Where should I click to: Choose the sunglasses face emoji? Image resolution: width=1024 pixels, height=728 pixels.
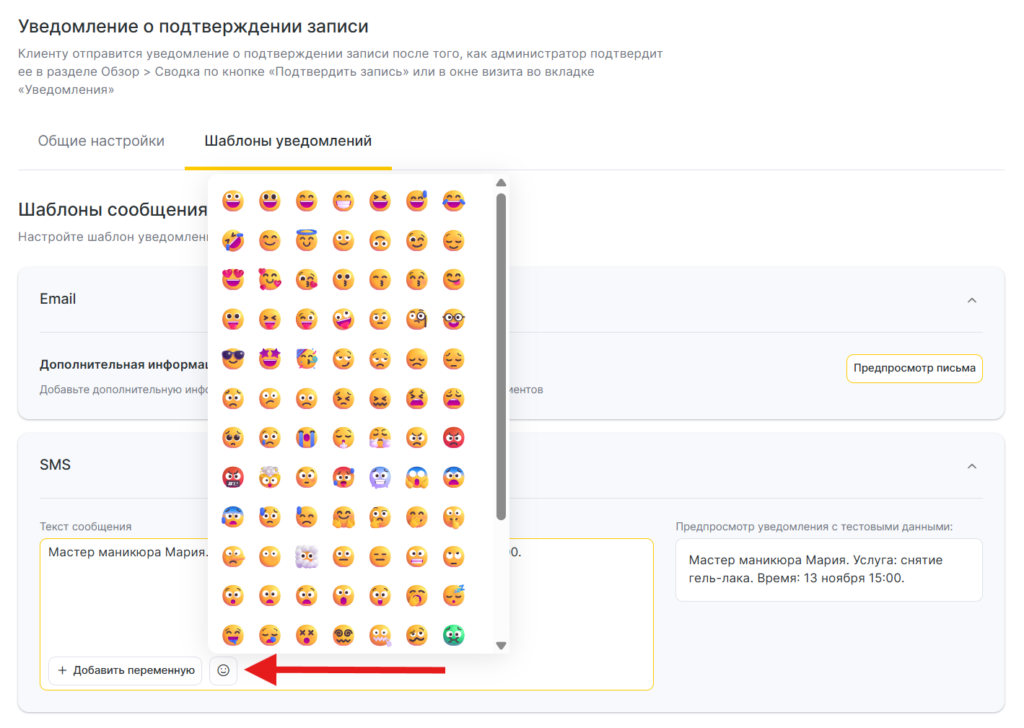[232, 360]
